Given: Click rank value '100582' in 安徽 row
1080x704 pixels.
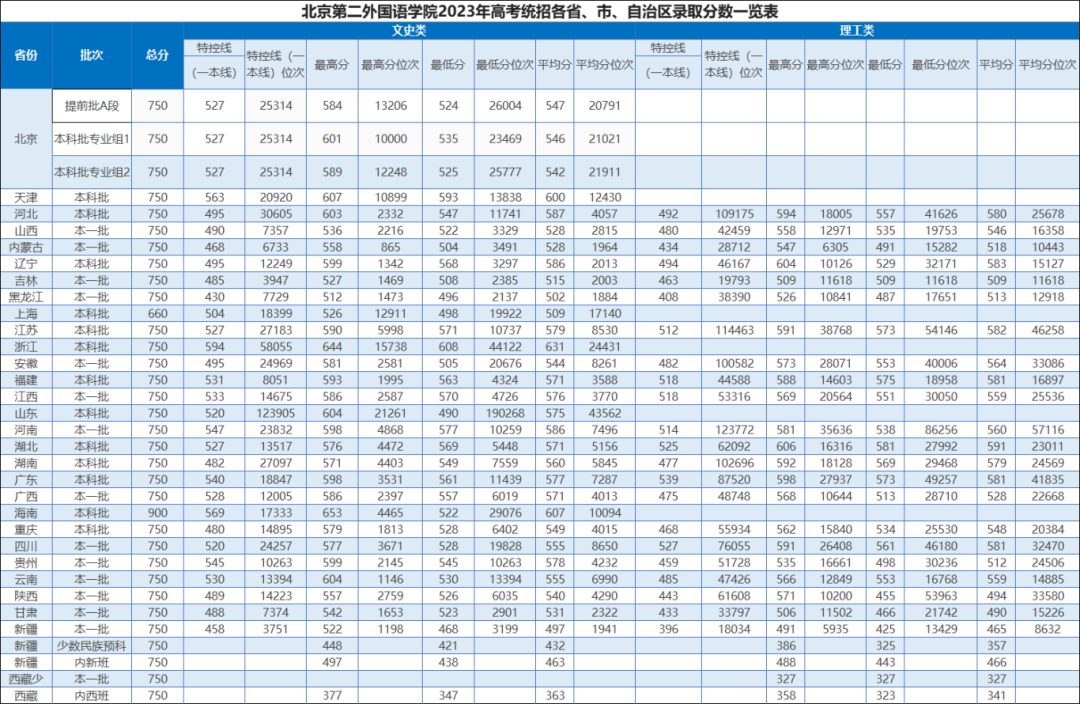Looking at the screenshot, I should pyautogui.click(x=734, y=363).
